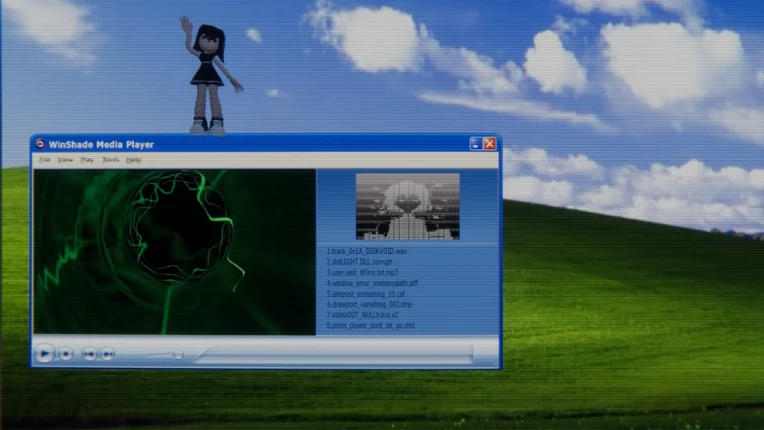Screen dimensions: 764x430
Task: Select track 3 'user.said_itFirst.txt.mp3'
Action: pos(362,273)
